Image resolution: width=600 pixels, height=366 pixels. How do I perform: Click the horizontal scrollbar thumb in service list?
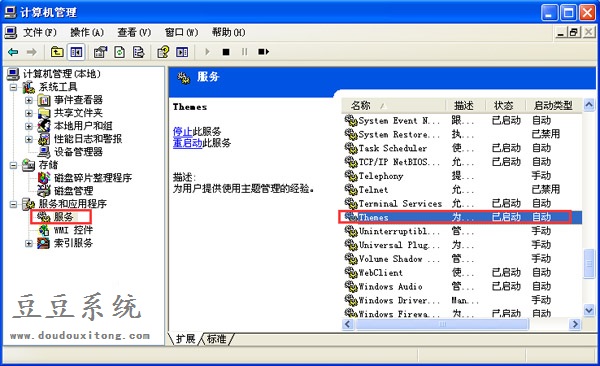tap(442, 324)
